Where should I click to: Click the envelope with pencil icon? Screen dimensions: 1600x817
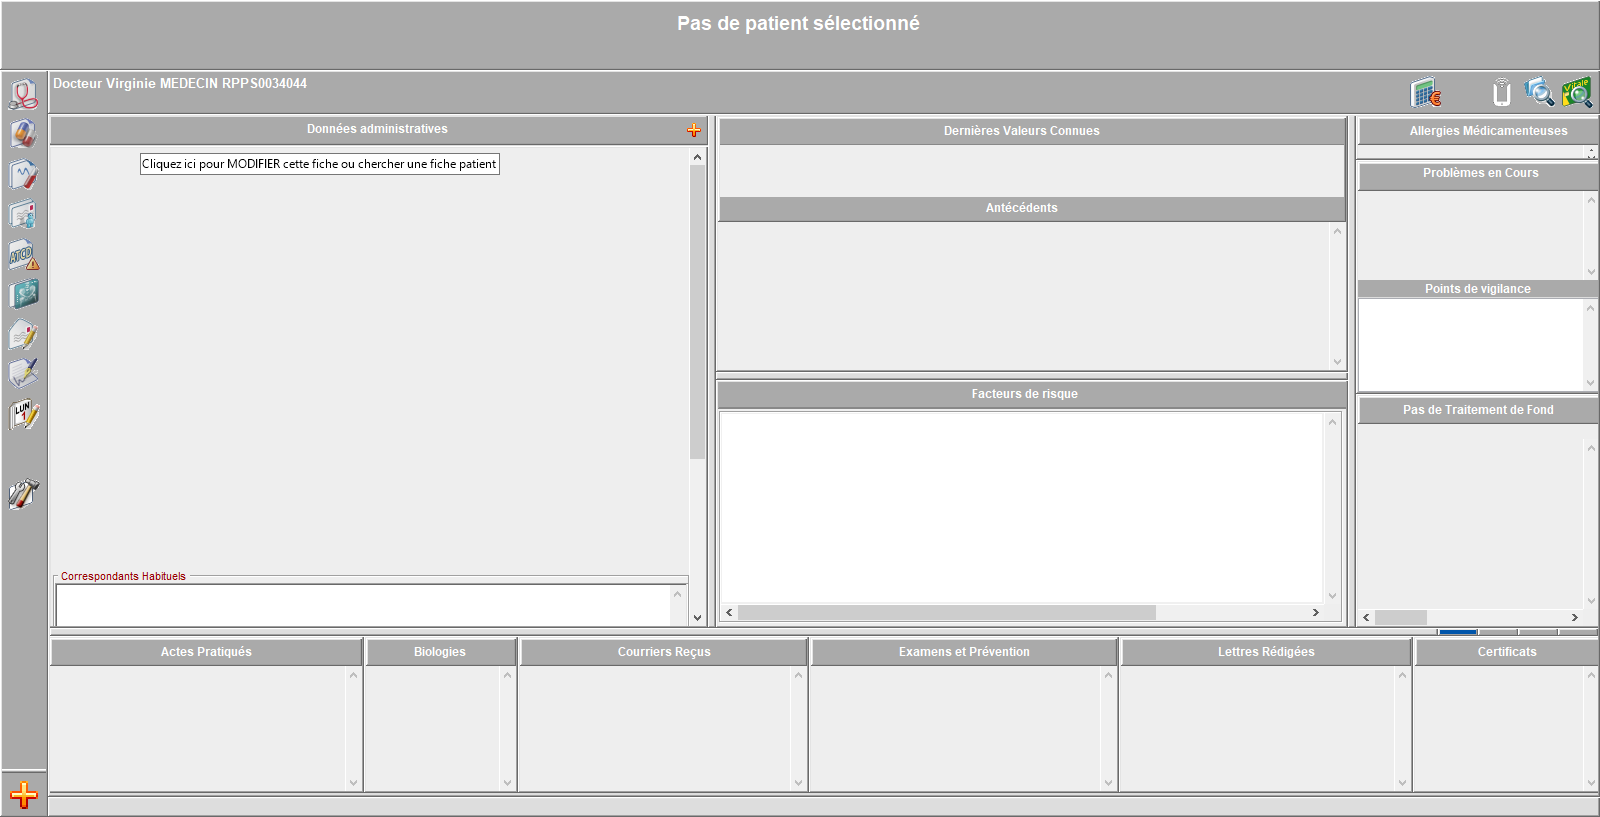[23, 335]
